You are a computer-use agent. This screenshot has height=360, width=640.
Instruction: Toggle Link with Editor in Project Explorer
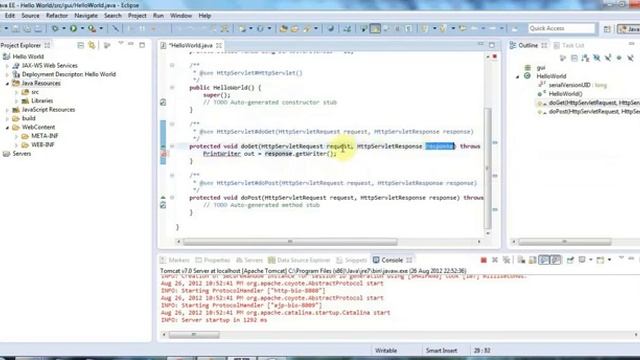coord(92,45)
